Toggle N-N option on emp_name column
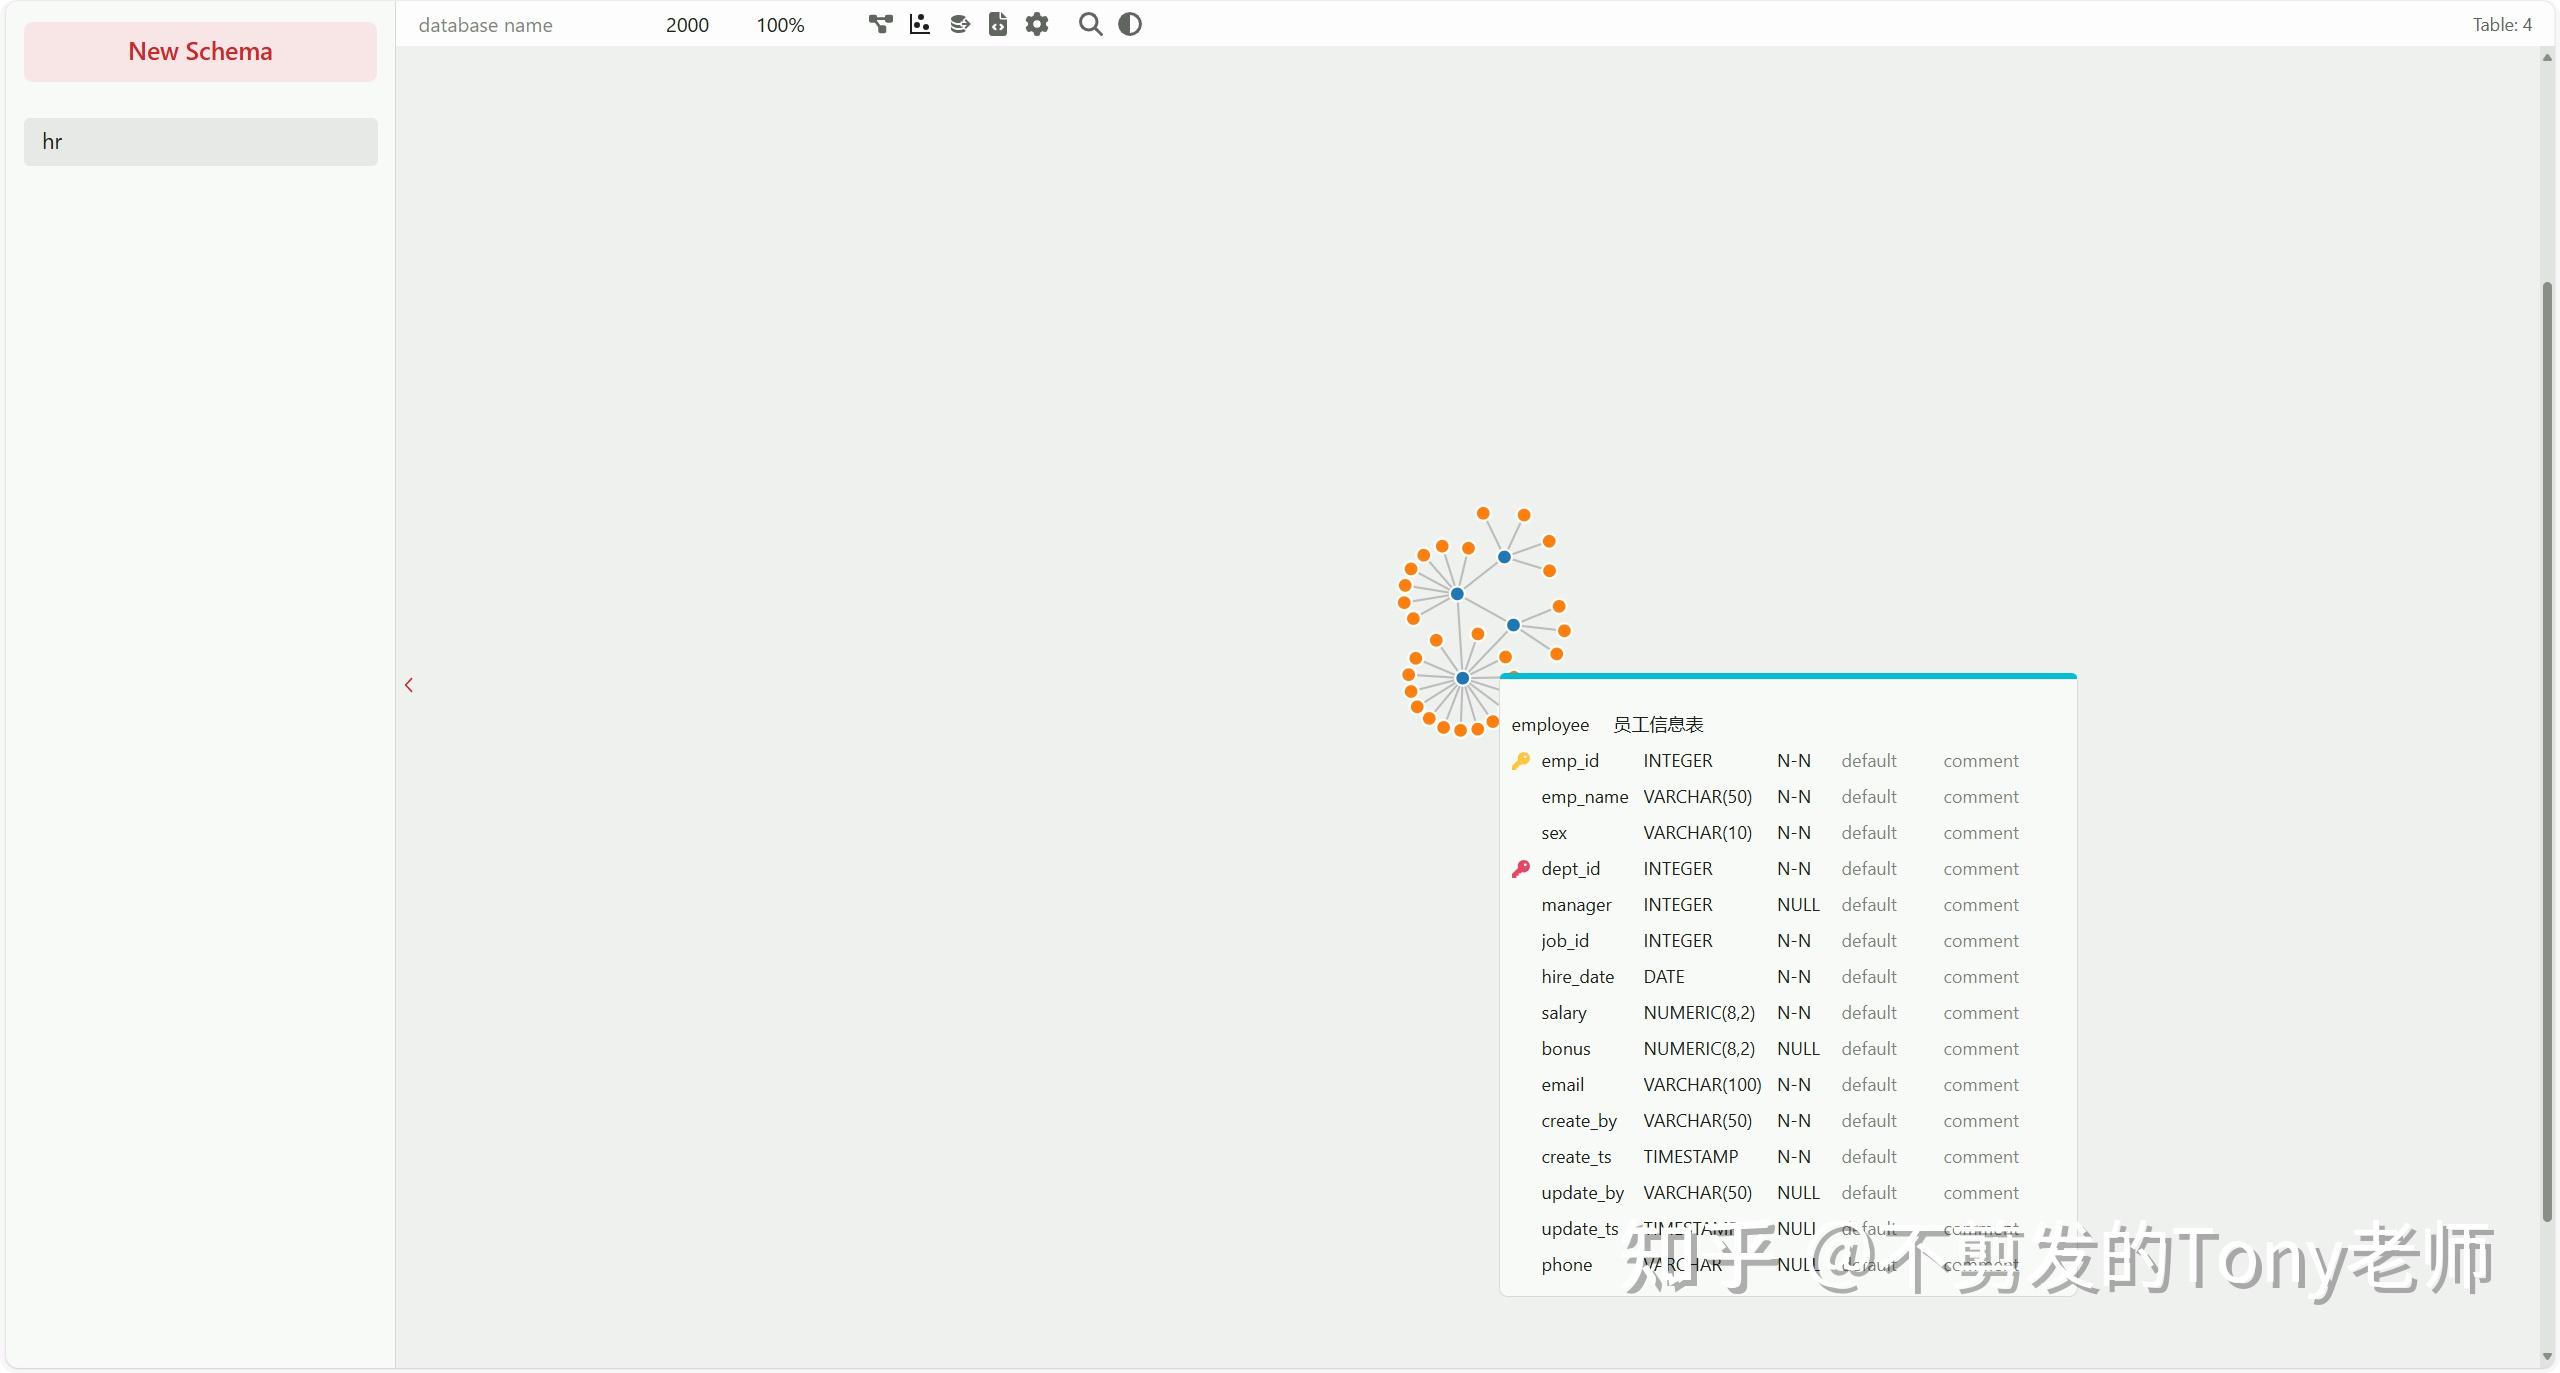Screen dimensions: 2560x1373 click(1794, 797)
